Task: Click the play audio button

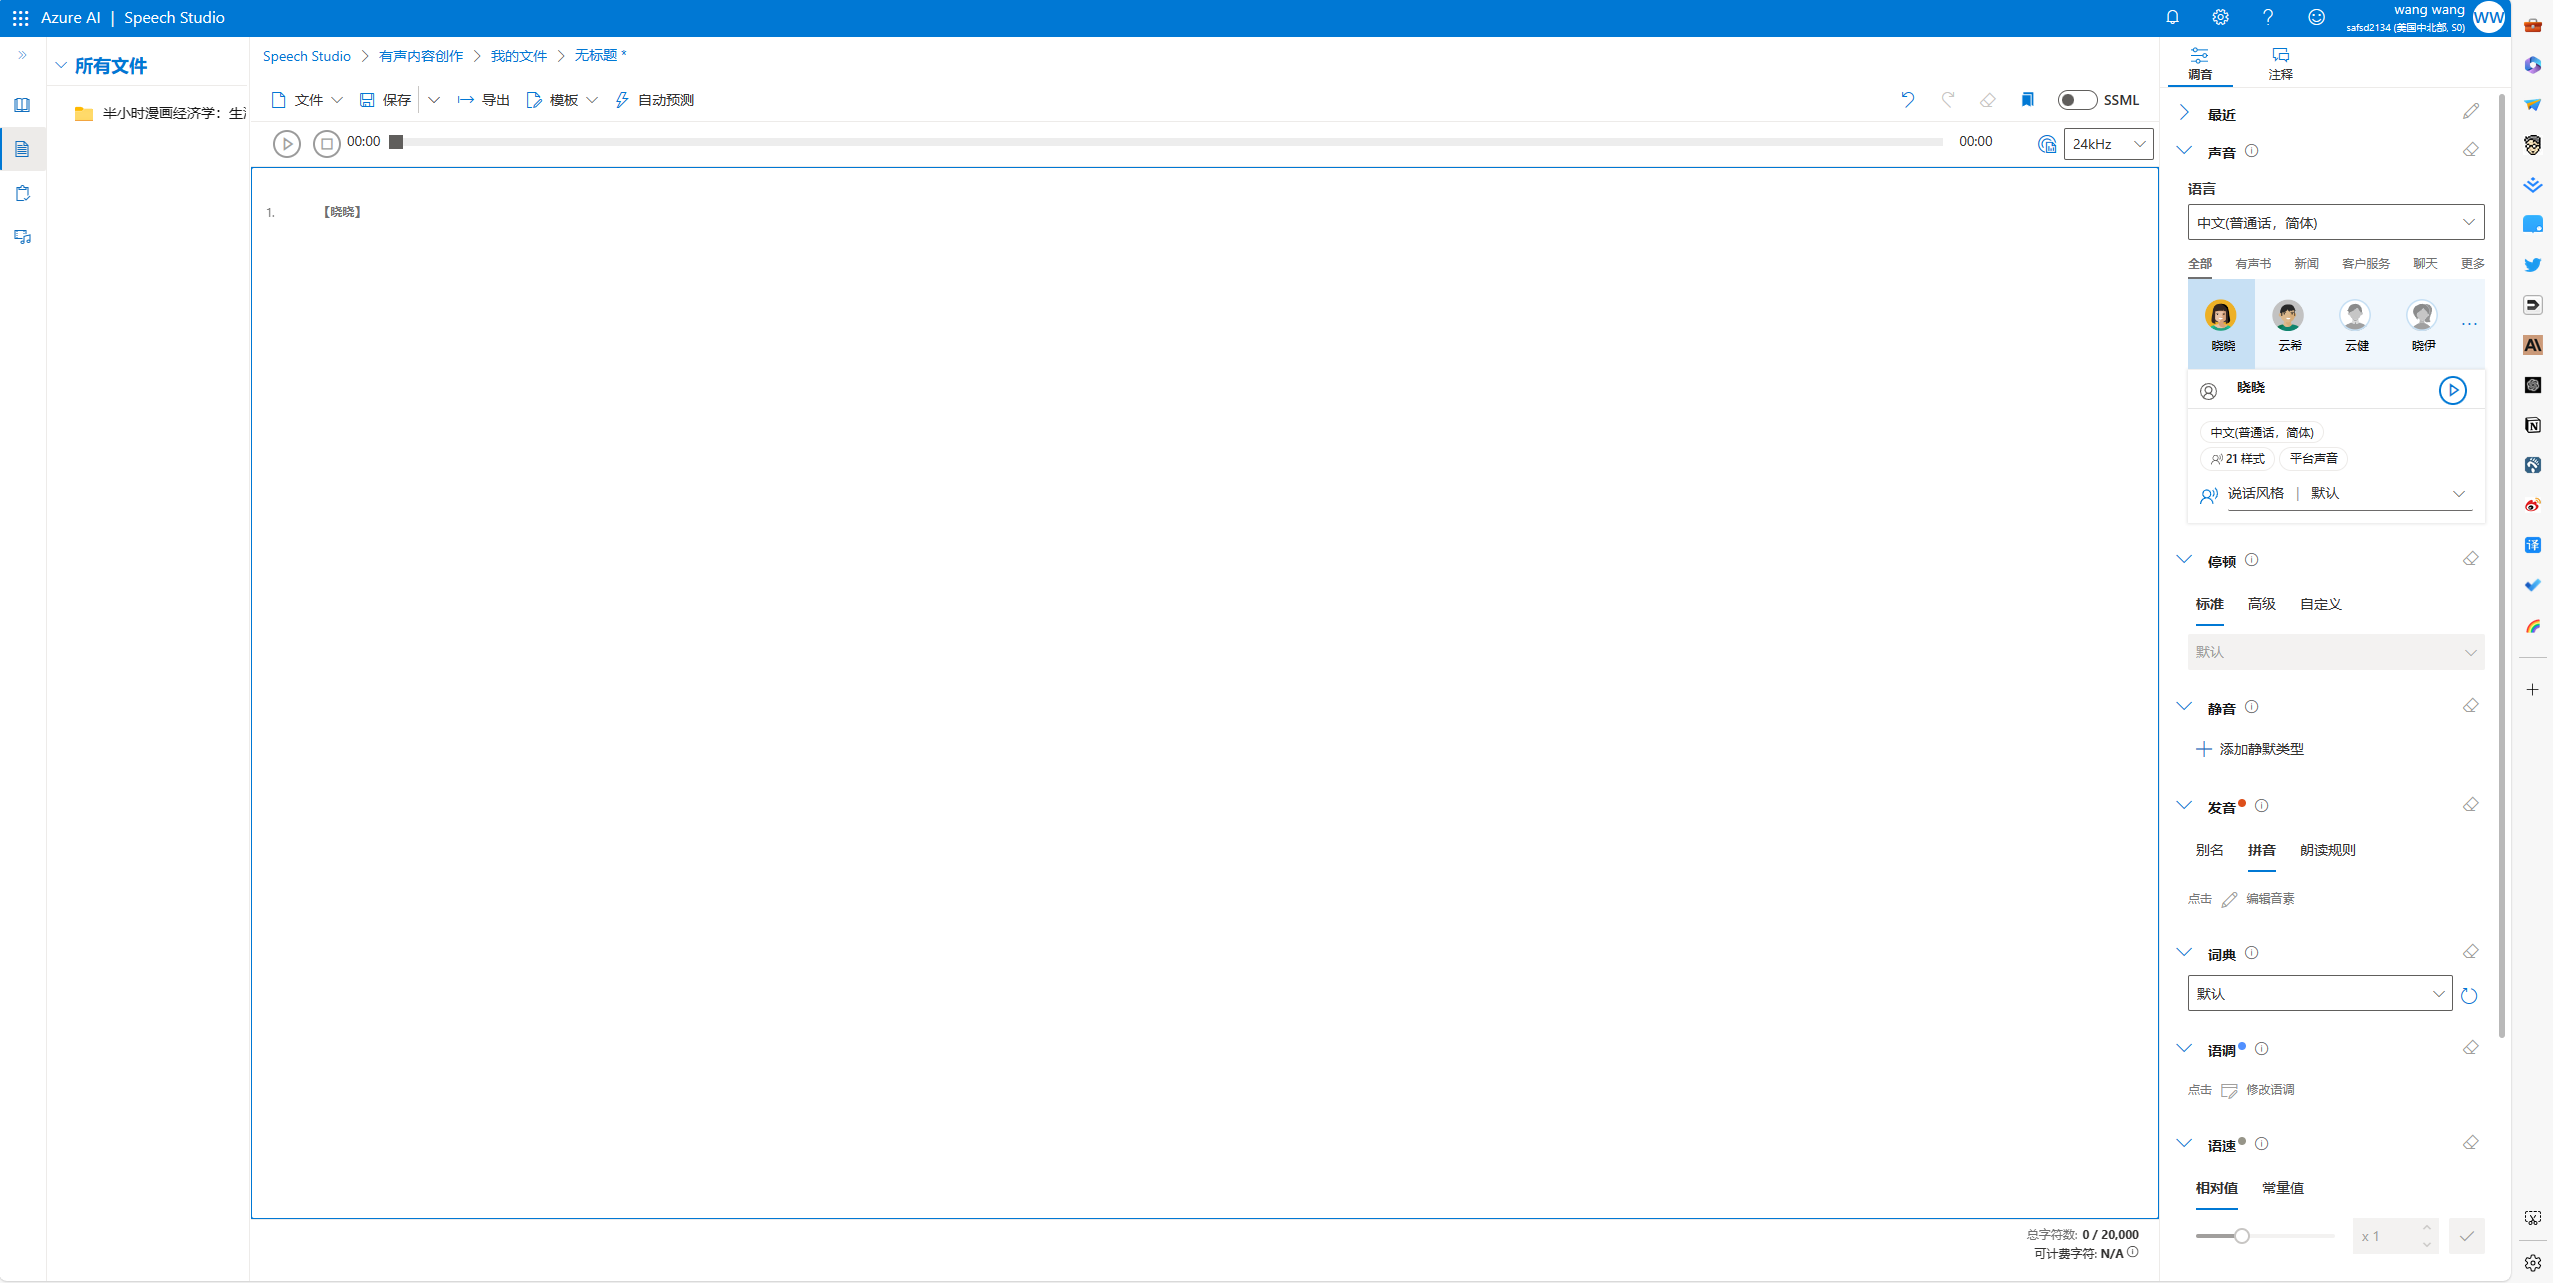Action: [x=286, y=144]
